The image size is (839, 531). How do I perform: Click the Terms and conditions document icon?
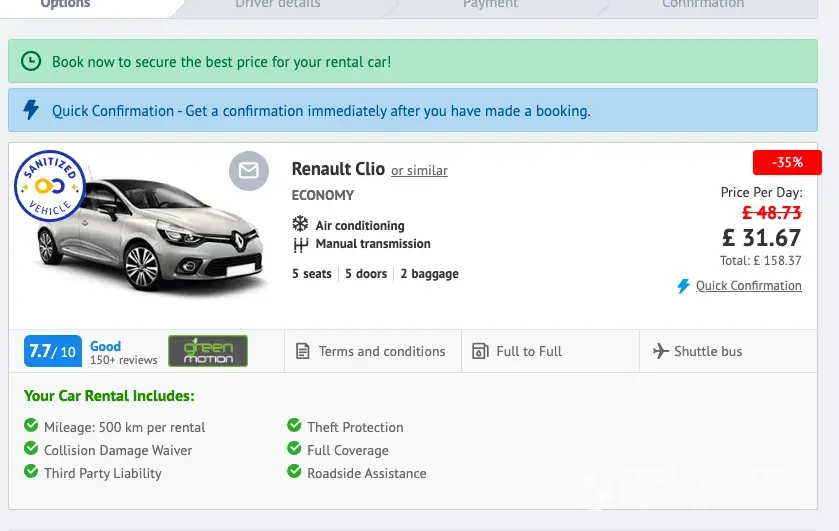coord(303,351)
